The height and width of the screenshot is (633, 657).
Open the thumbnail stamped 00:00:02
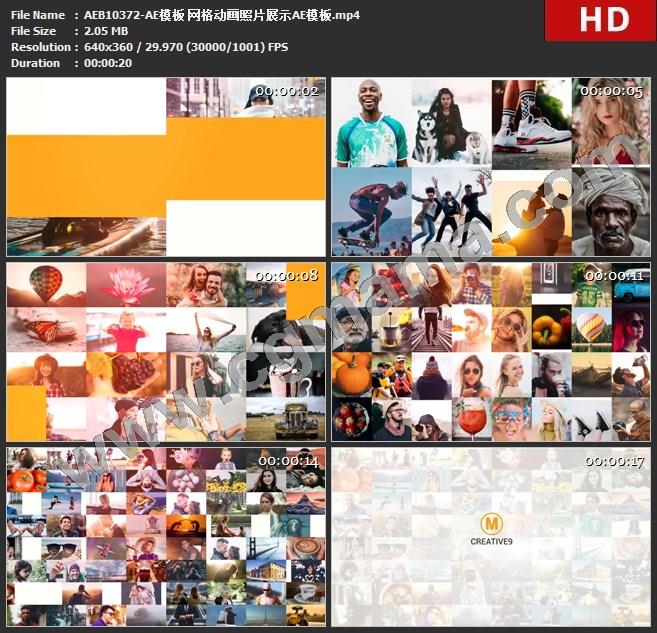(x=166, y=167)
